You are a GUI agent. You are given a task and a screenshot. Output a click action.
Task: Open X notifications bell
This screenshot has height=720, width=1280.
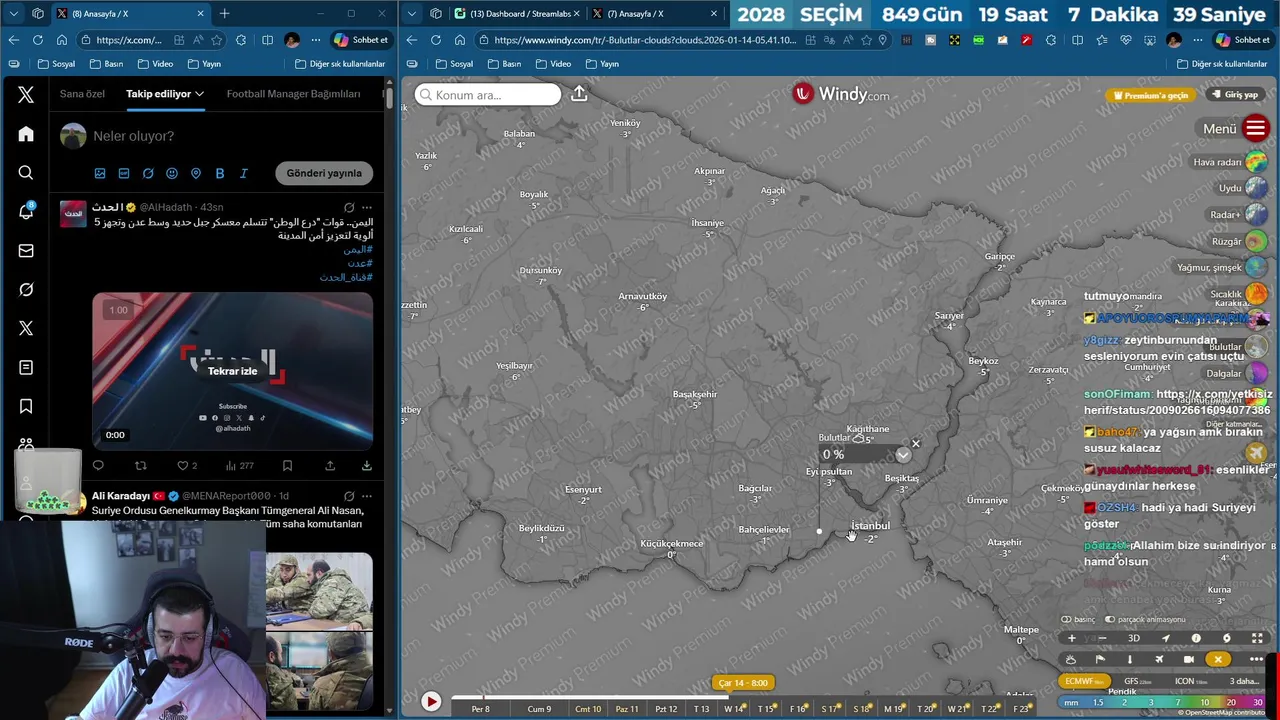click(x=26, y=211)
